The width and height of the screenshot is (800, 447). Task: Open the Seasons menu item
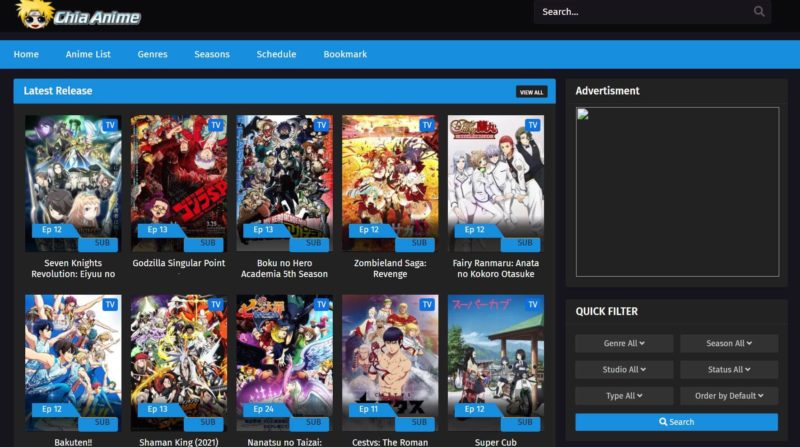coord(212,54)
